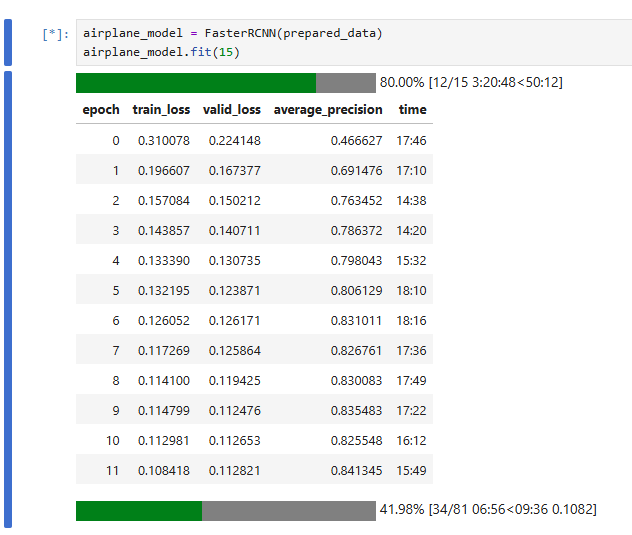
Task: Select time value 17:22
Action: point(411,410)
